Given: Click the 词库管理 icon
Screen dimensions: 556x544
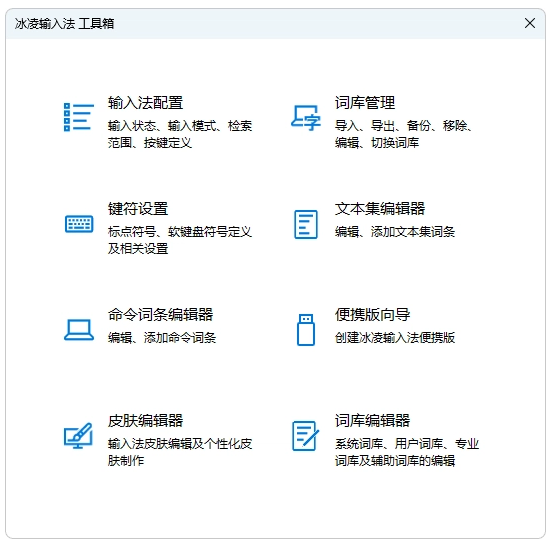Looking at the screenshot, I should coord(306,117).
